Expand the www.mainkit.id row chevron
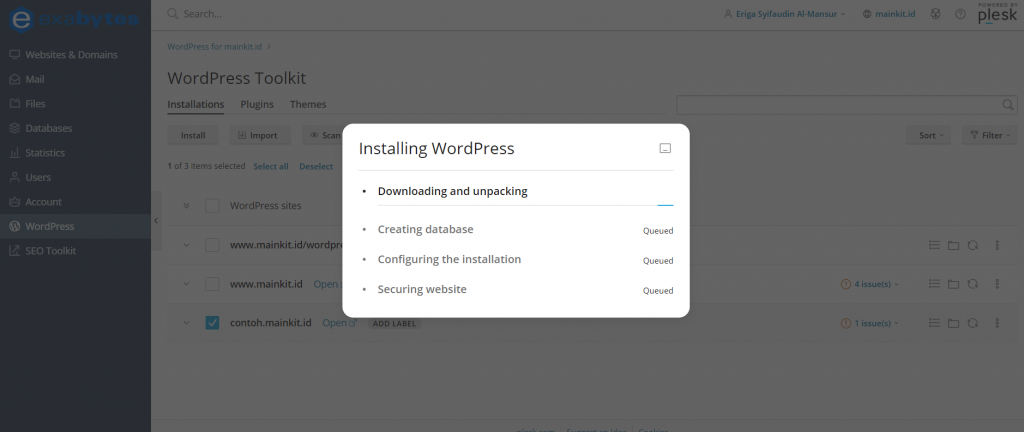Image resolution: width=1024 pixels, height=432 pixels. tap(186, 284)
